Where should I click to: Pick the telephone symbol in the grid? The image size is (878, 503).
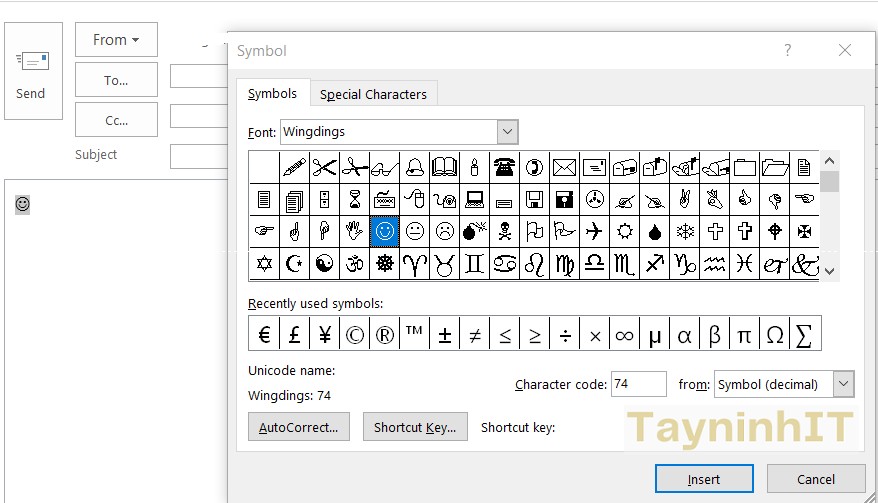(x=505, y=166)
